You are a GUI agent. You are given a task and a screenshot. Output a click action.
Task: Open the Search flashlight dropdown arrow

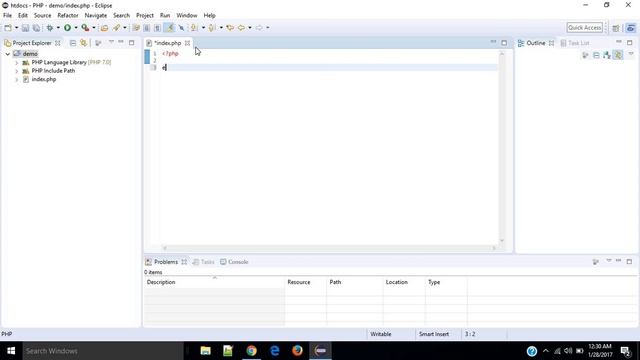[x=125, y=28]
